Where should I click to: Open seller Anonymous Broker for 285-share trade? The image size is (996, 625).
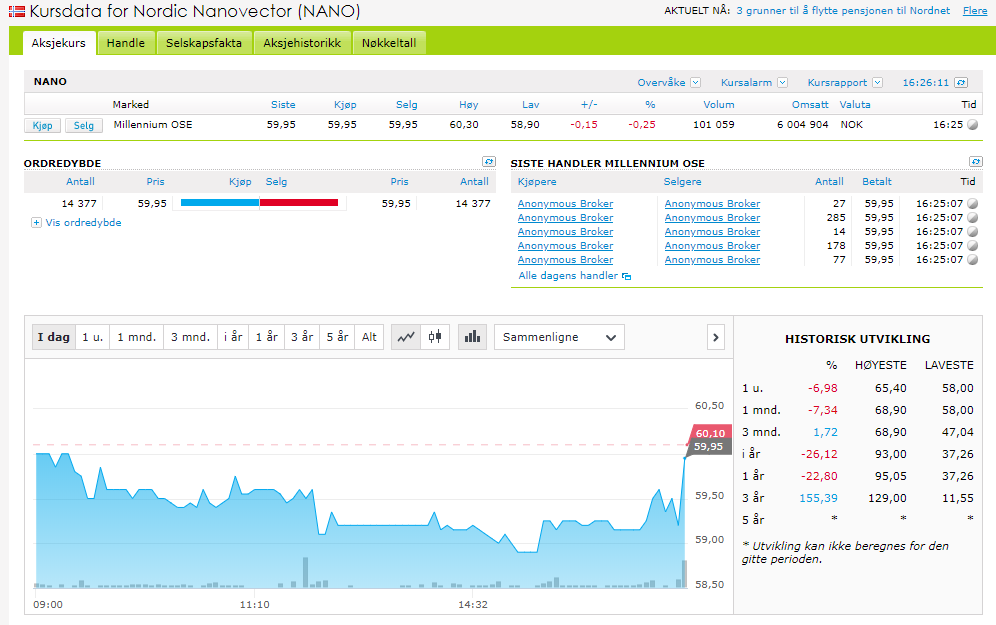click(712, 218)
